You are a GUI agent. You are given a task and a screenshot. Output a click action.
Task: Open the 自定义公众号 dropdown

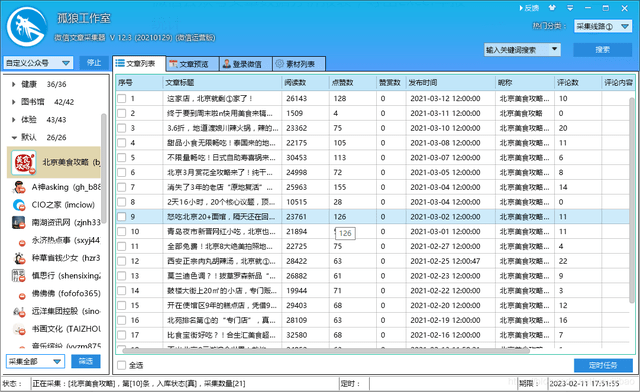38,63
